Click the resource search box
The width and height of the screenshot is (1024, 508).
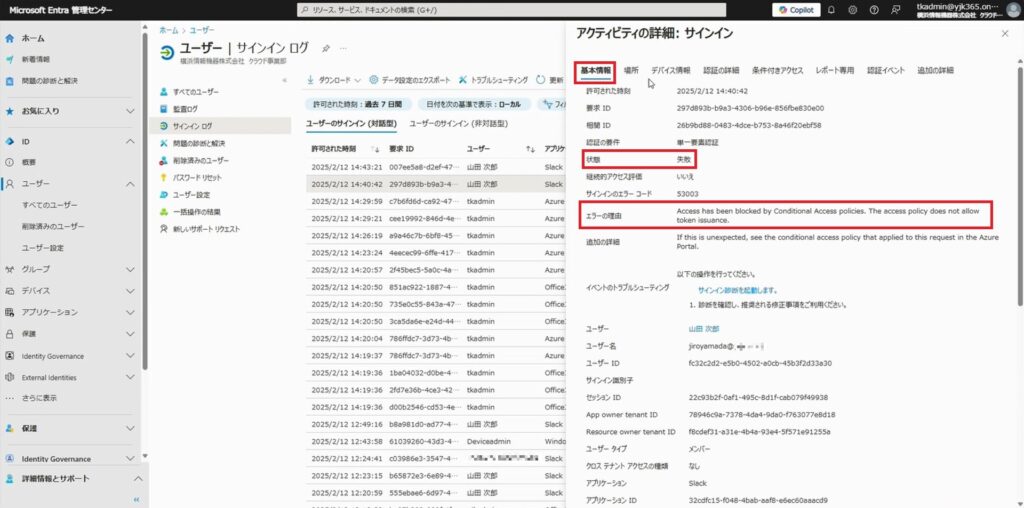(x=530, y=9)
